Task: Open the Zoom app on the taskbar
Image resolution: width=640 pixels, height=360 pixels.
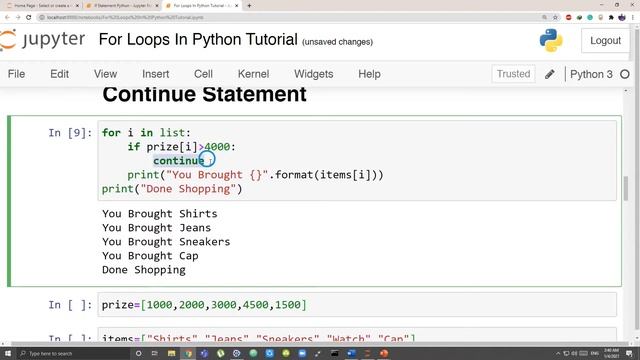Action: 302,353
